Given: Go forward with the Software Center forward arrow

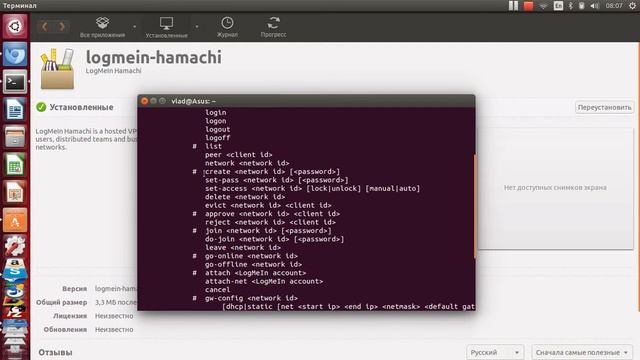Looking at the screenshot, I should [62, 27].
